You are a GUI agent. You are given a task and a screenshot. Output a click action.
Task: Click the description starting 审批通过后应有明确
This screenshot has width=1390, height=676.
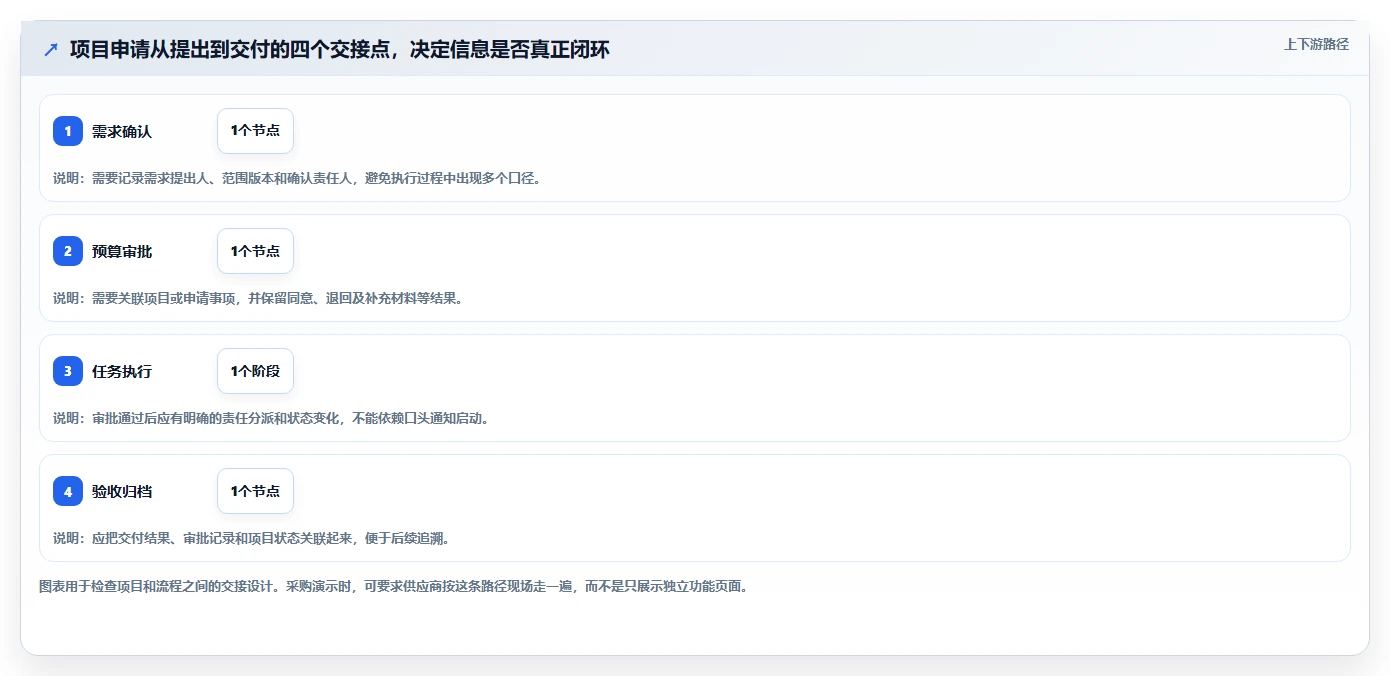click(x=271, y=418)
